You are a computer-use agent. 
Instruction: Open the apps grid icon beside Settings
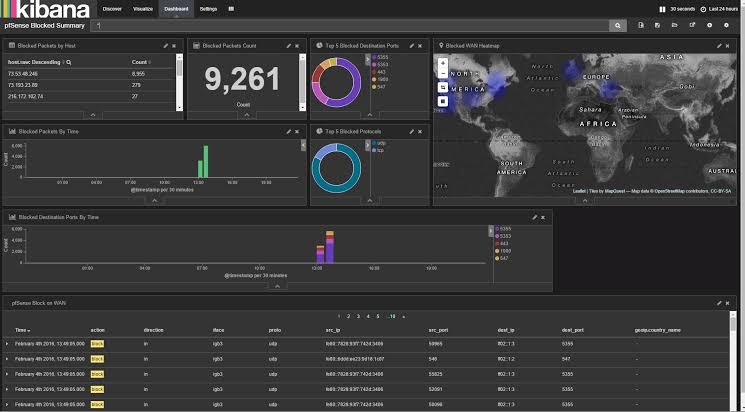231,9
